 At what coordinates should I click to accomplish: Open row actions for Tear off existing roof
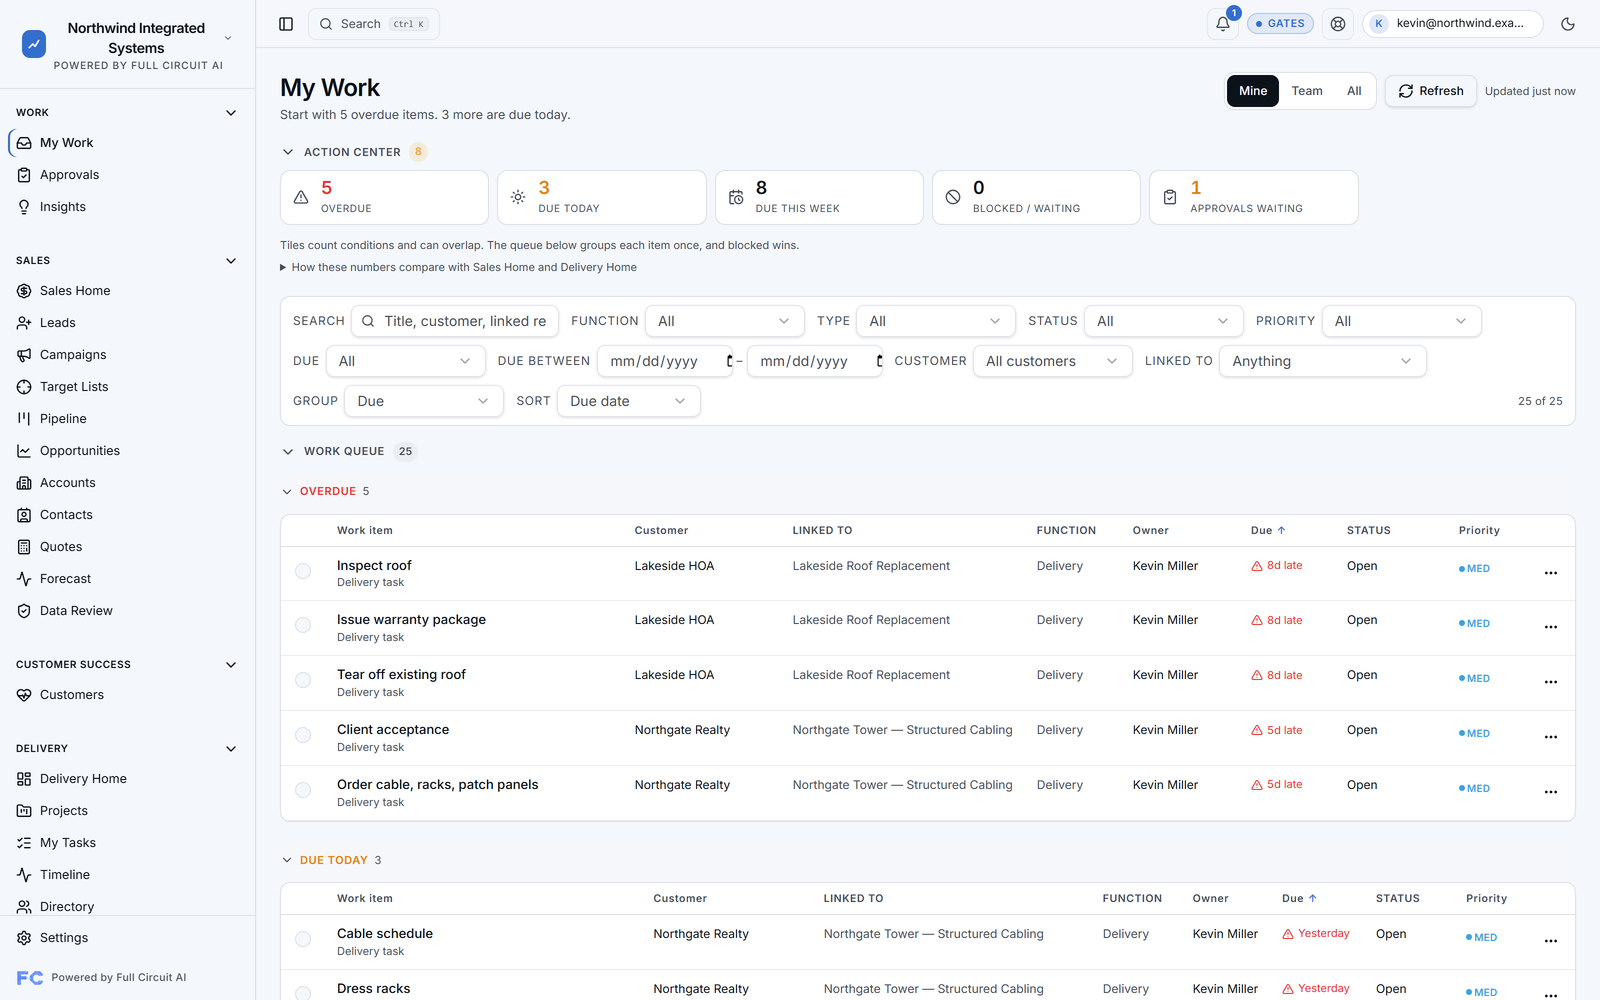[1551, 682]
